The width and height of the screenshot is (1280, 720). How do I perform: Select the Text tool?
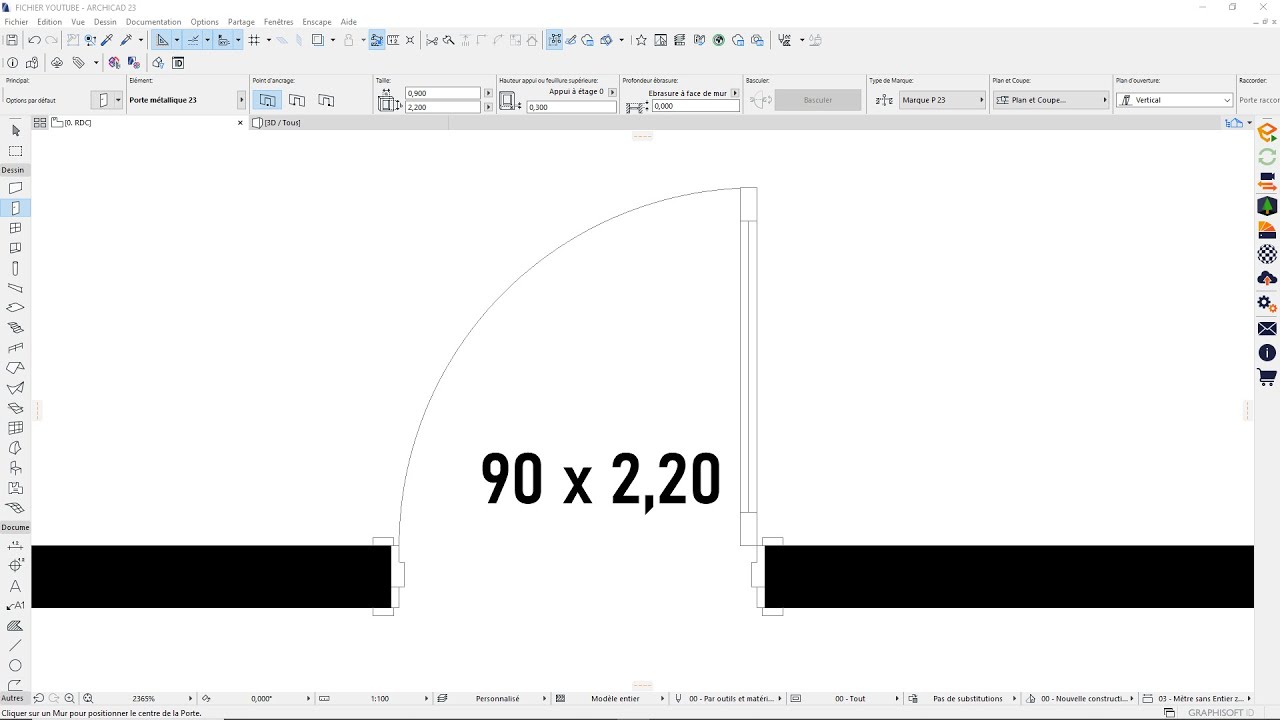point(15,586)
